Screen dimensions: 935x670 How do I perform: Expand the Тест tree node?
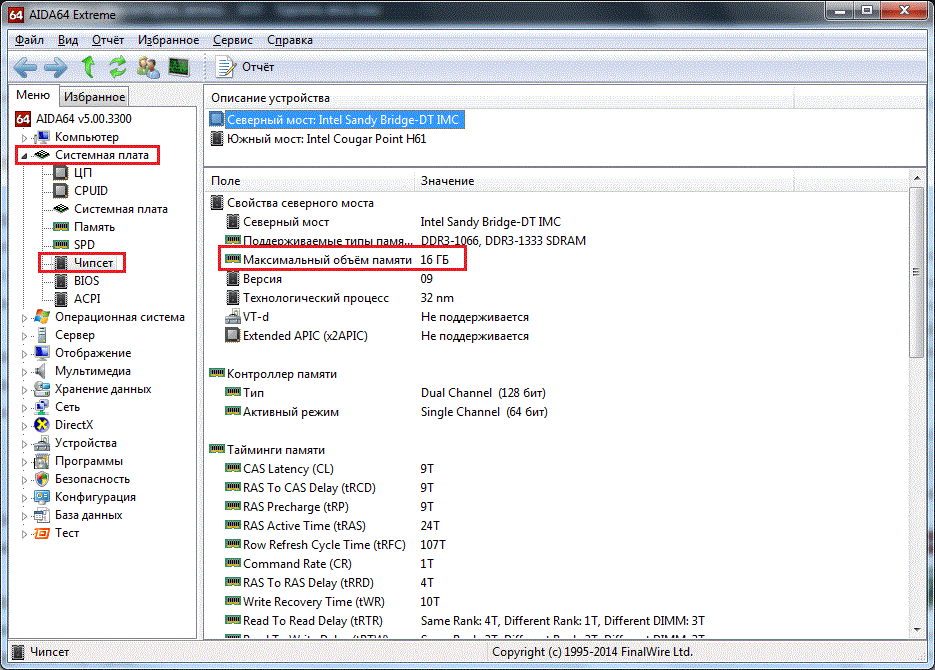24,533
